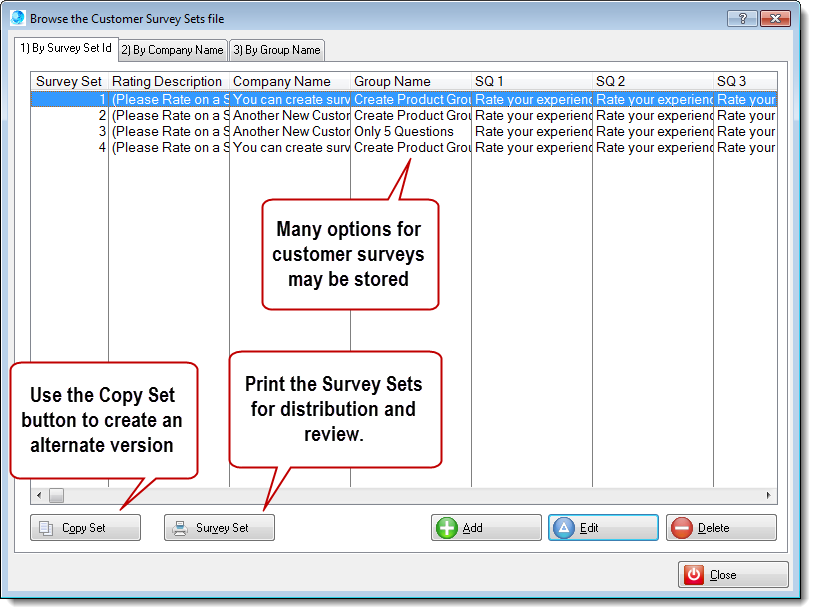Click the Group Name column header
The image size is (816, 614).
395,81
